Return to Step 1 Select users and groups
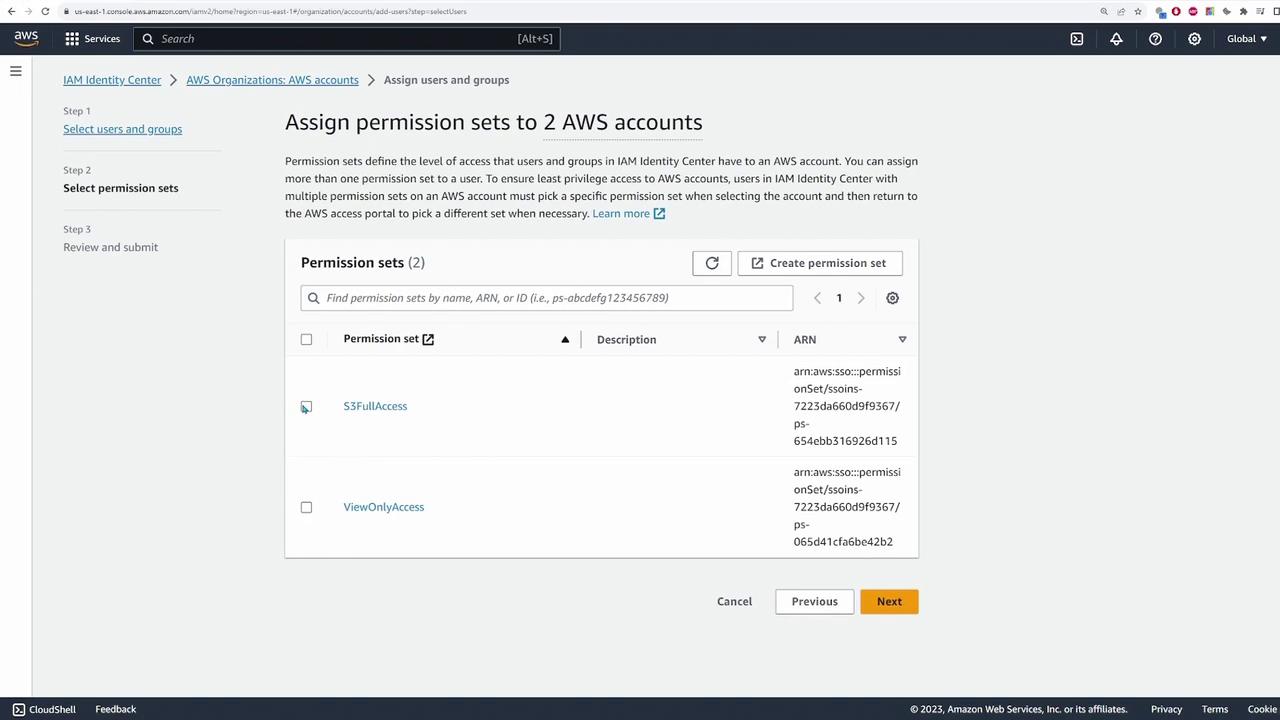The width and height of the screenshot is (1280, 720). [x=122, y=129]
